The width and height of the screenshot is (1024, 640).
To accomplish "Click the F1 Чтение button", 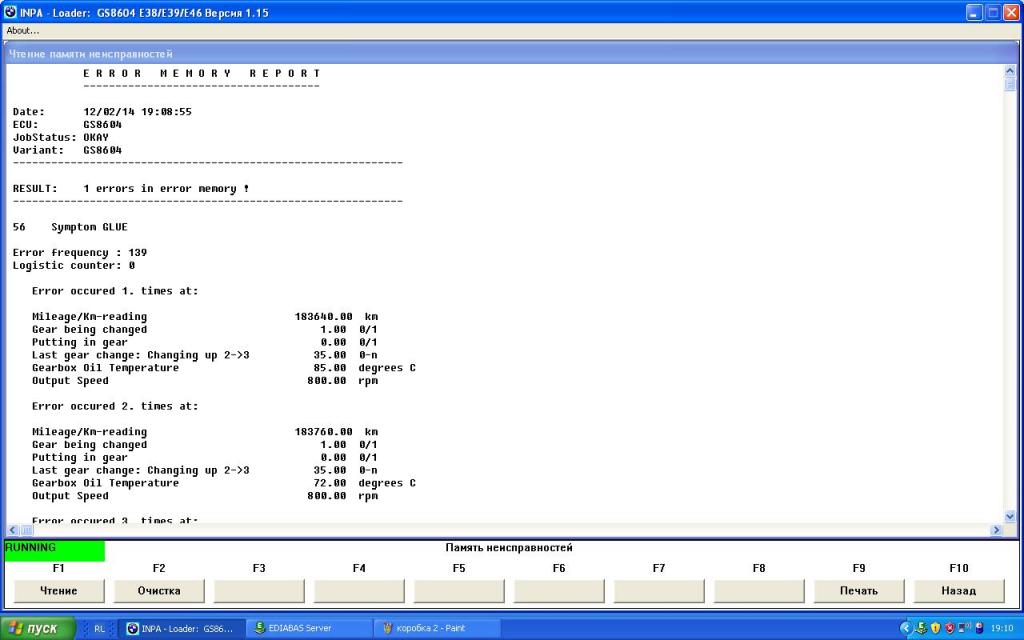I will coord(59,590).
